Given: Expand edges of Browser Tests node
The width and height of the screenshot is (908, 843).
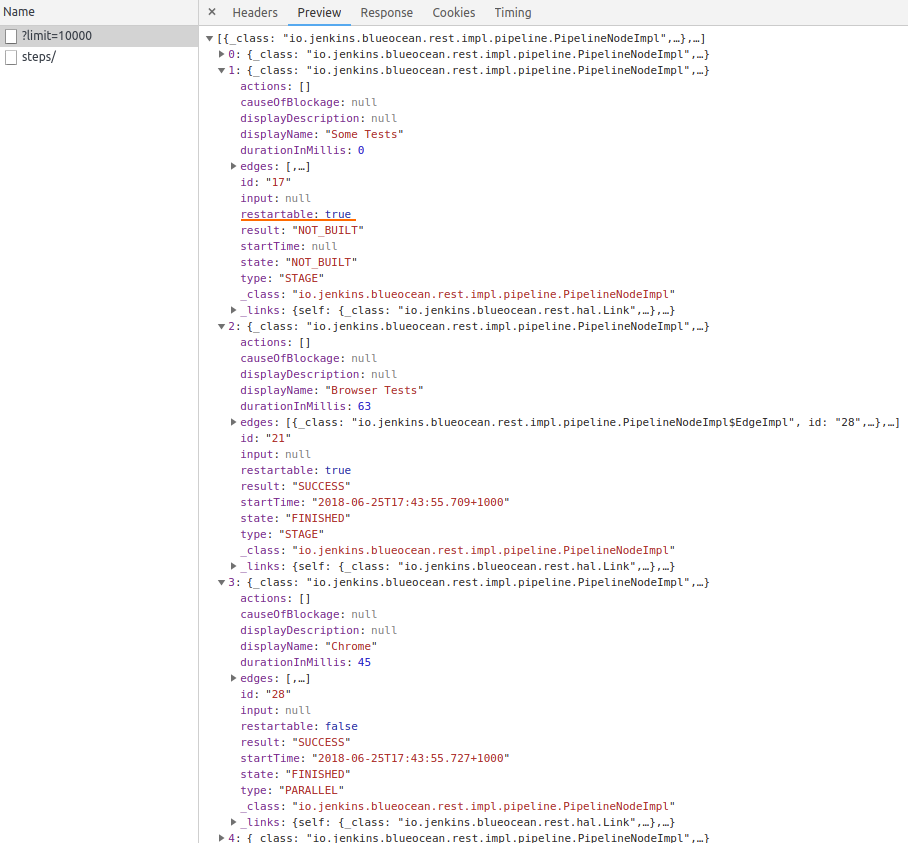Looking at the screenshot, I should (234, 422).
